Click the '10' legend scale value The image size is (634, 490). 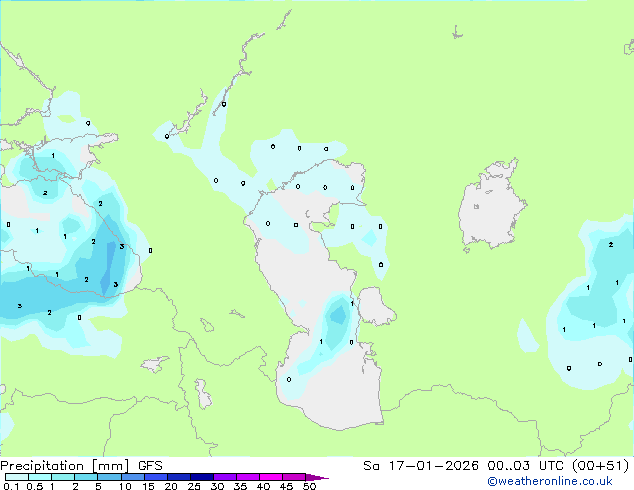(125, 486)
